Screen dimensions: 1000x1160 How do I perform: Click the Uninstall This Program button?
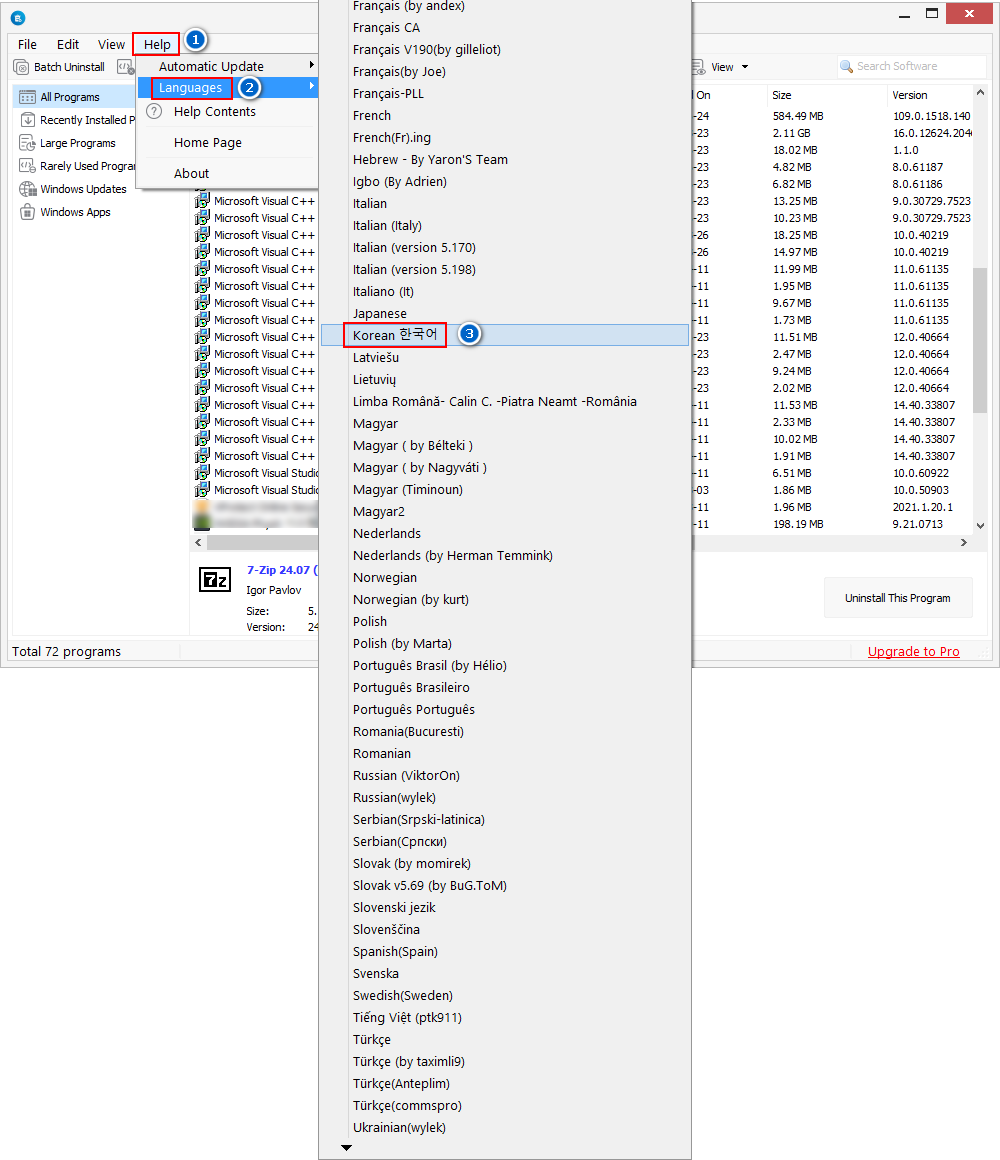898,598
